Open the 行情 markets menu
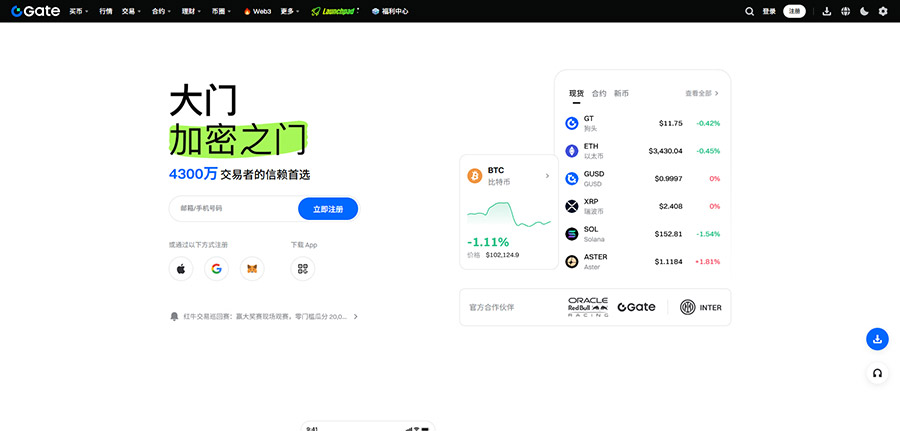 pyautogui.click(x=106, y=11)
